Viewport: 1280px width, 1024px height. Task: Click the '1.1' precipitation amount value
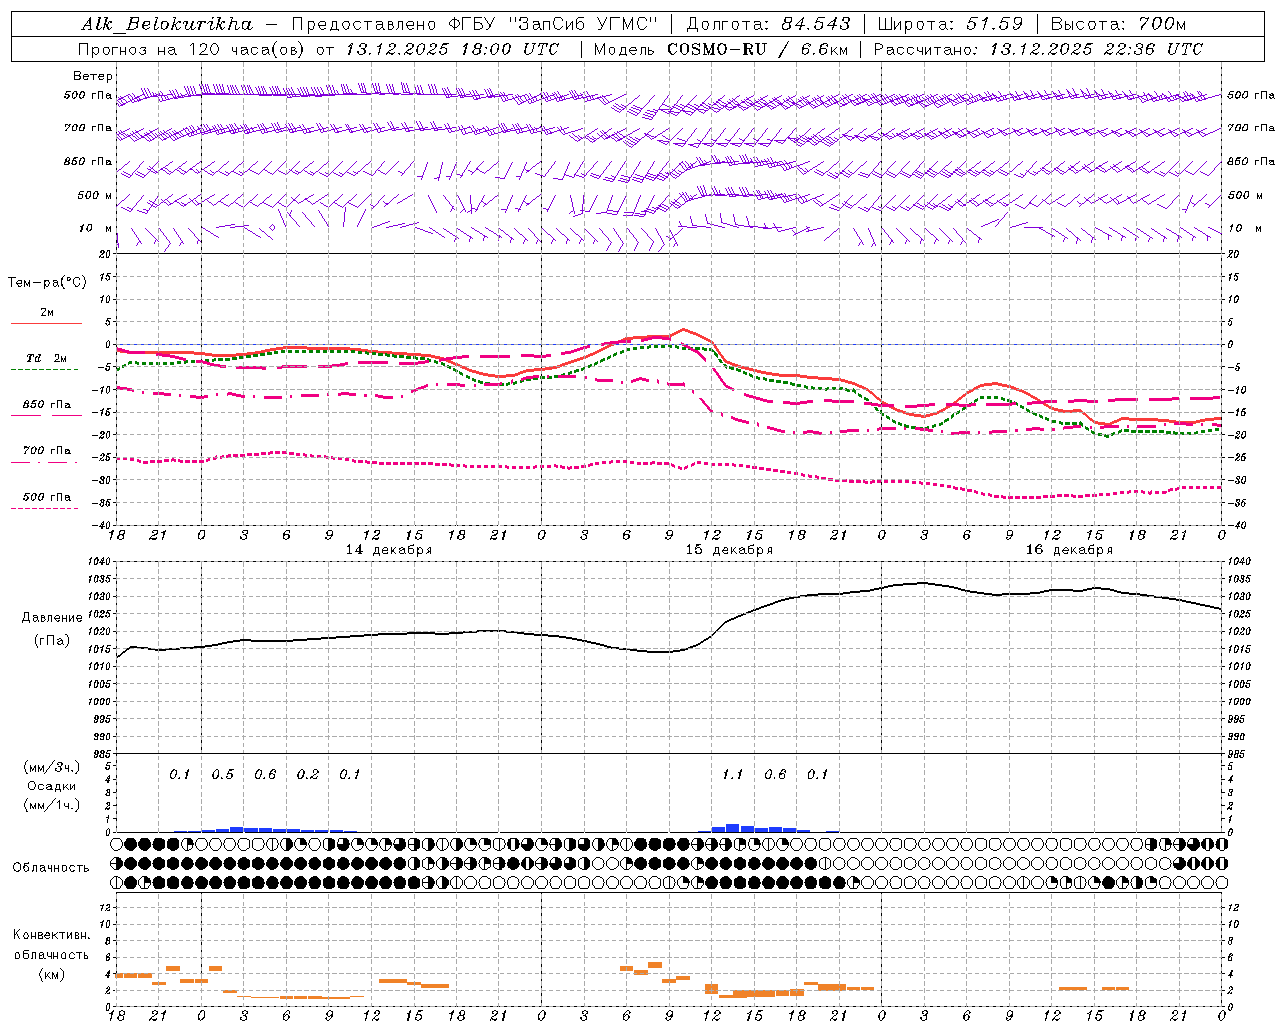tap(733, 775)
